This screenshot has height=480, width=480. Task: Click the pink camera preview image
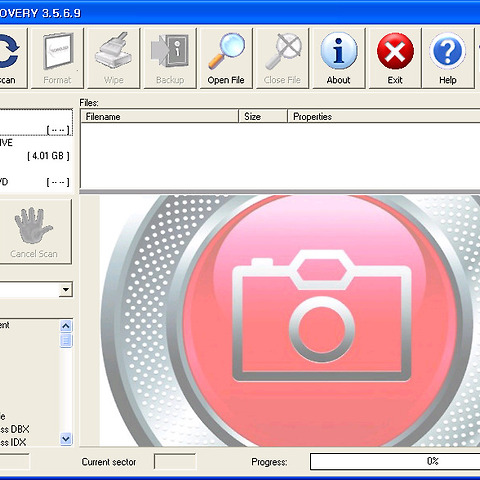(290, 321)
